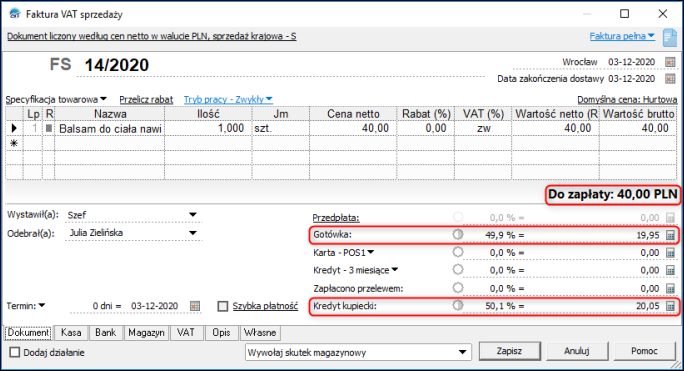Switch to the Własne tab
Viewport: 684px width, 371px height.
click(260, 333)
